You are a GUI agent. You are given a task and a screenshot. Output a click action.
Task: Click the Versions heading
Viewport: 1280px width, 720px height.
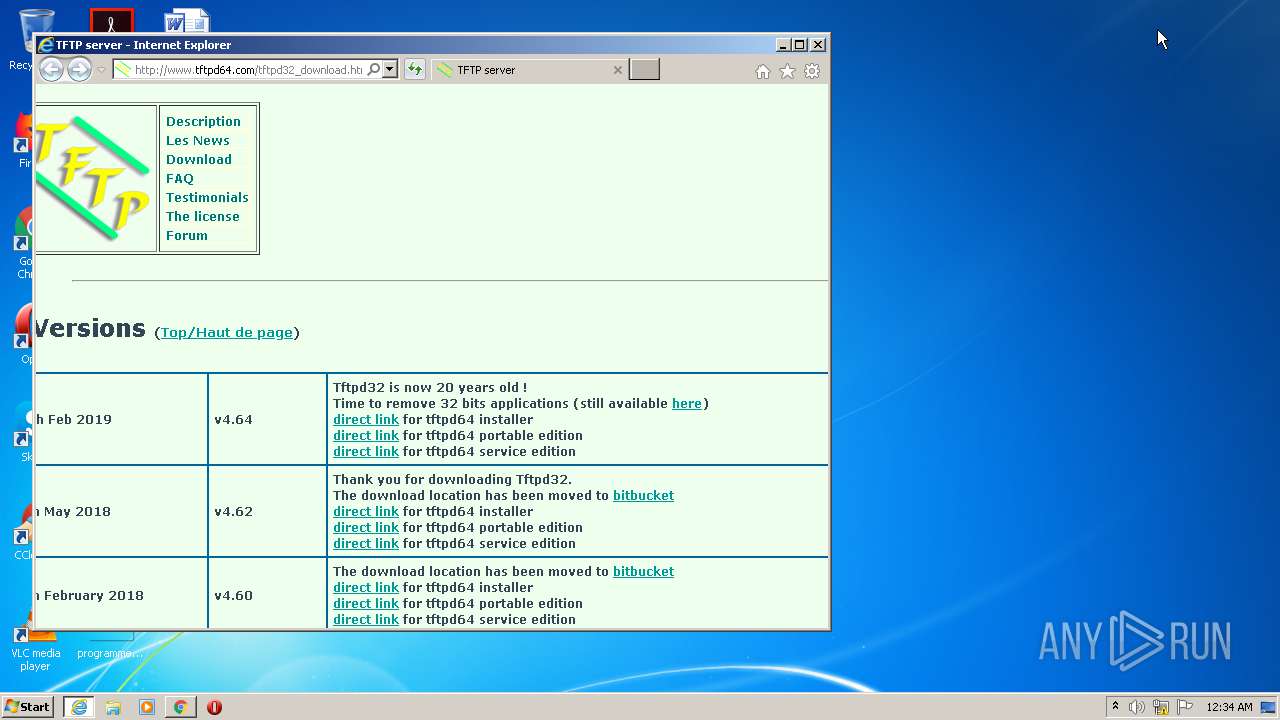pyautogui.click(x=91, y=328)
